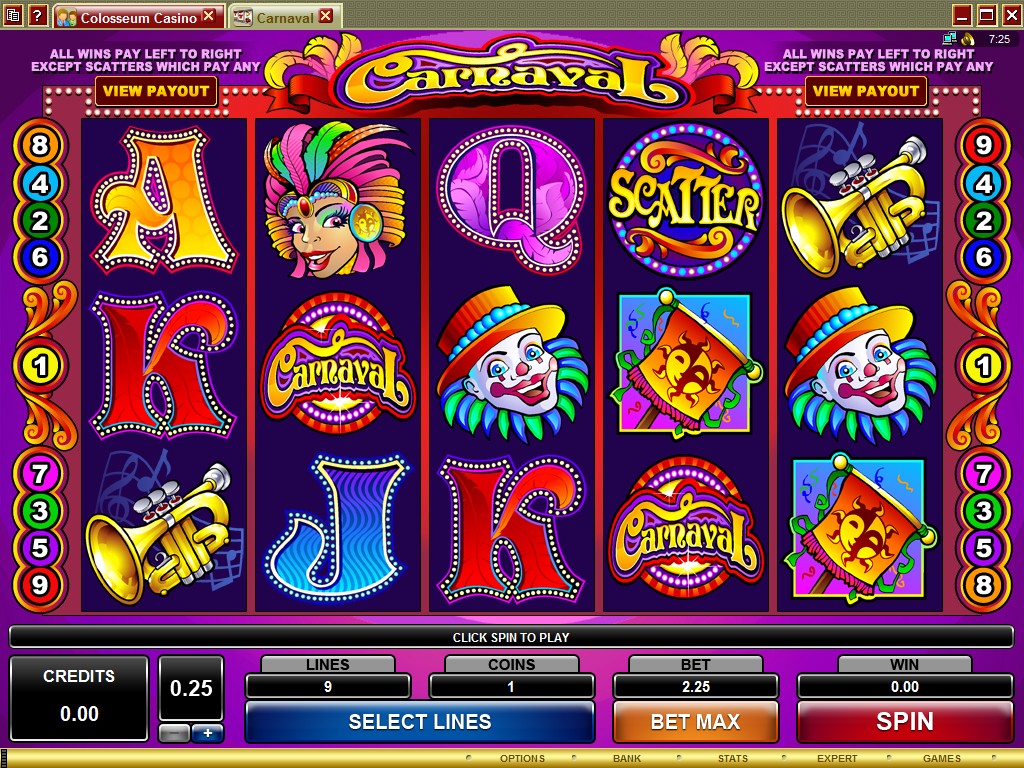Switch to Expert mode

coord(837,758)
